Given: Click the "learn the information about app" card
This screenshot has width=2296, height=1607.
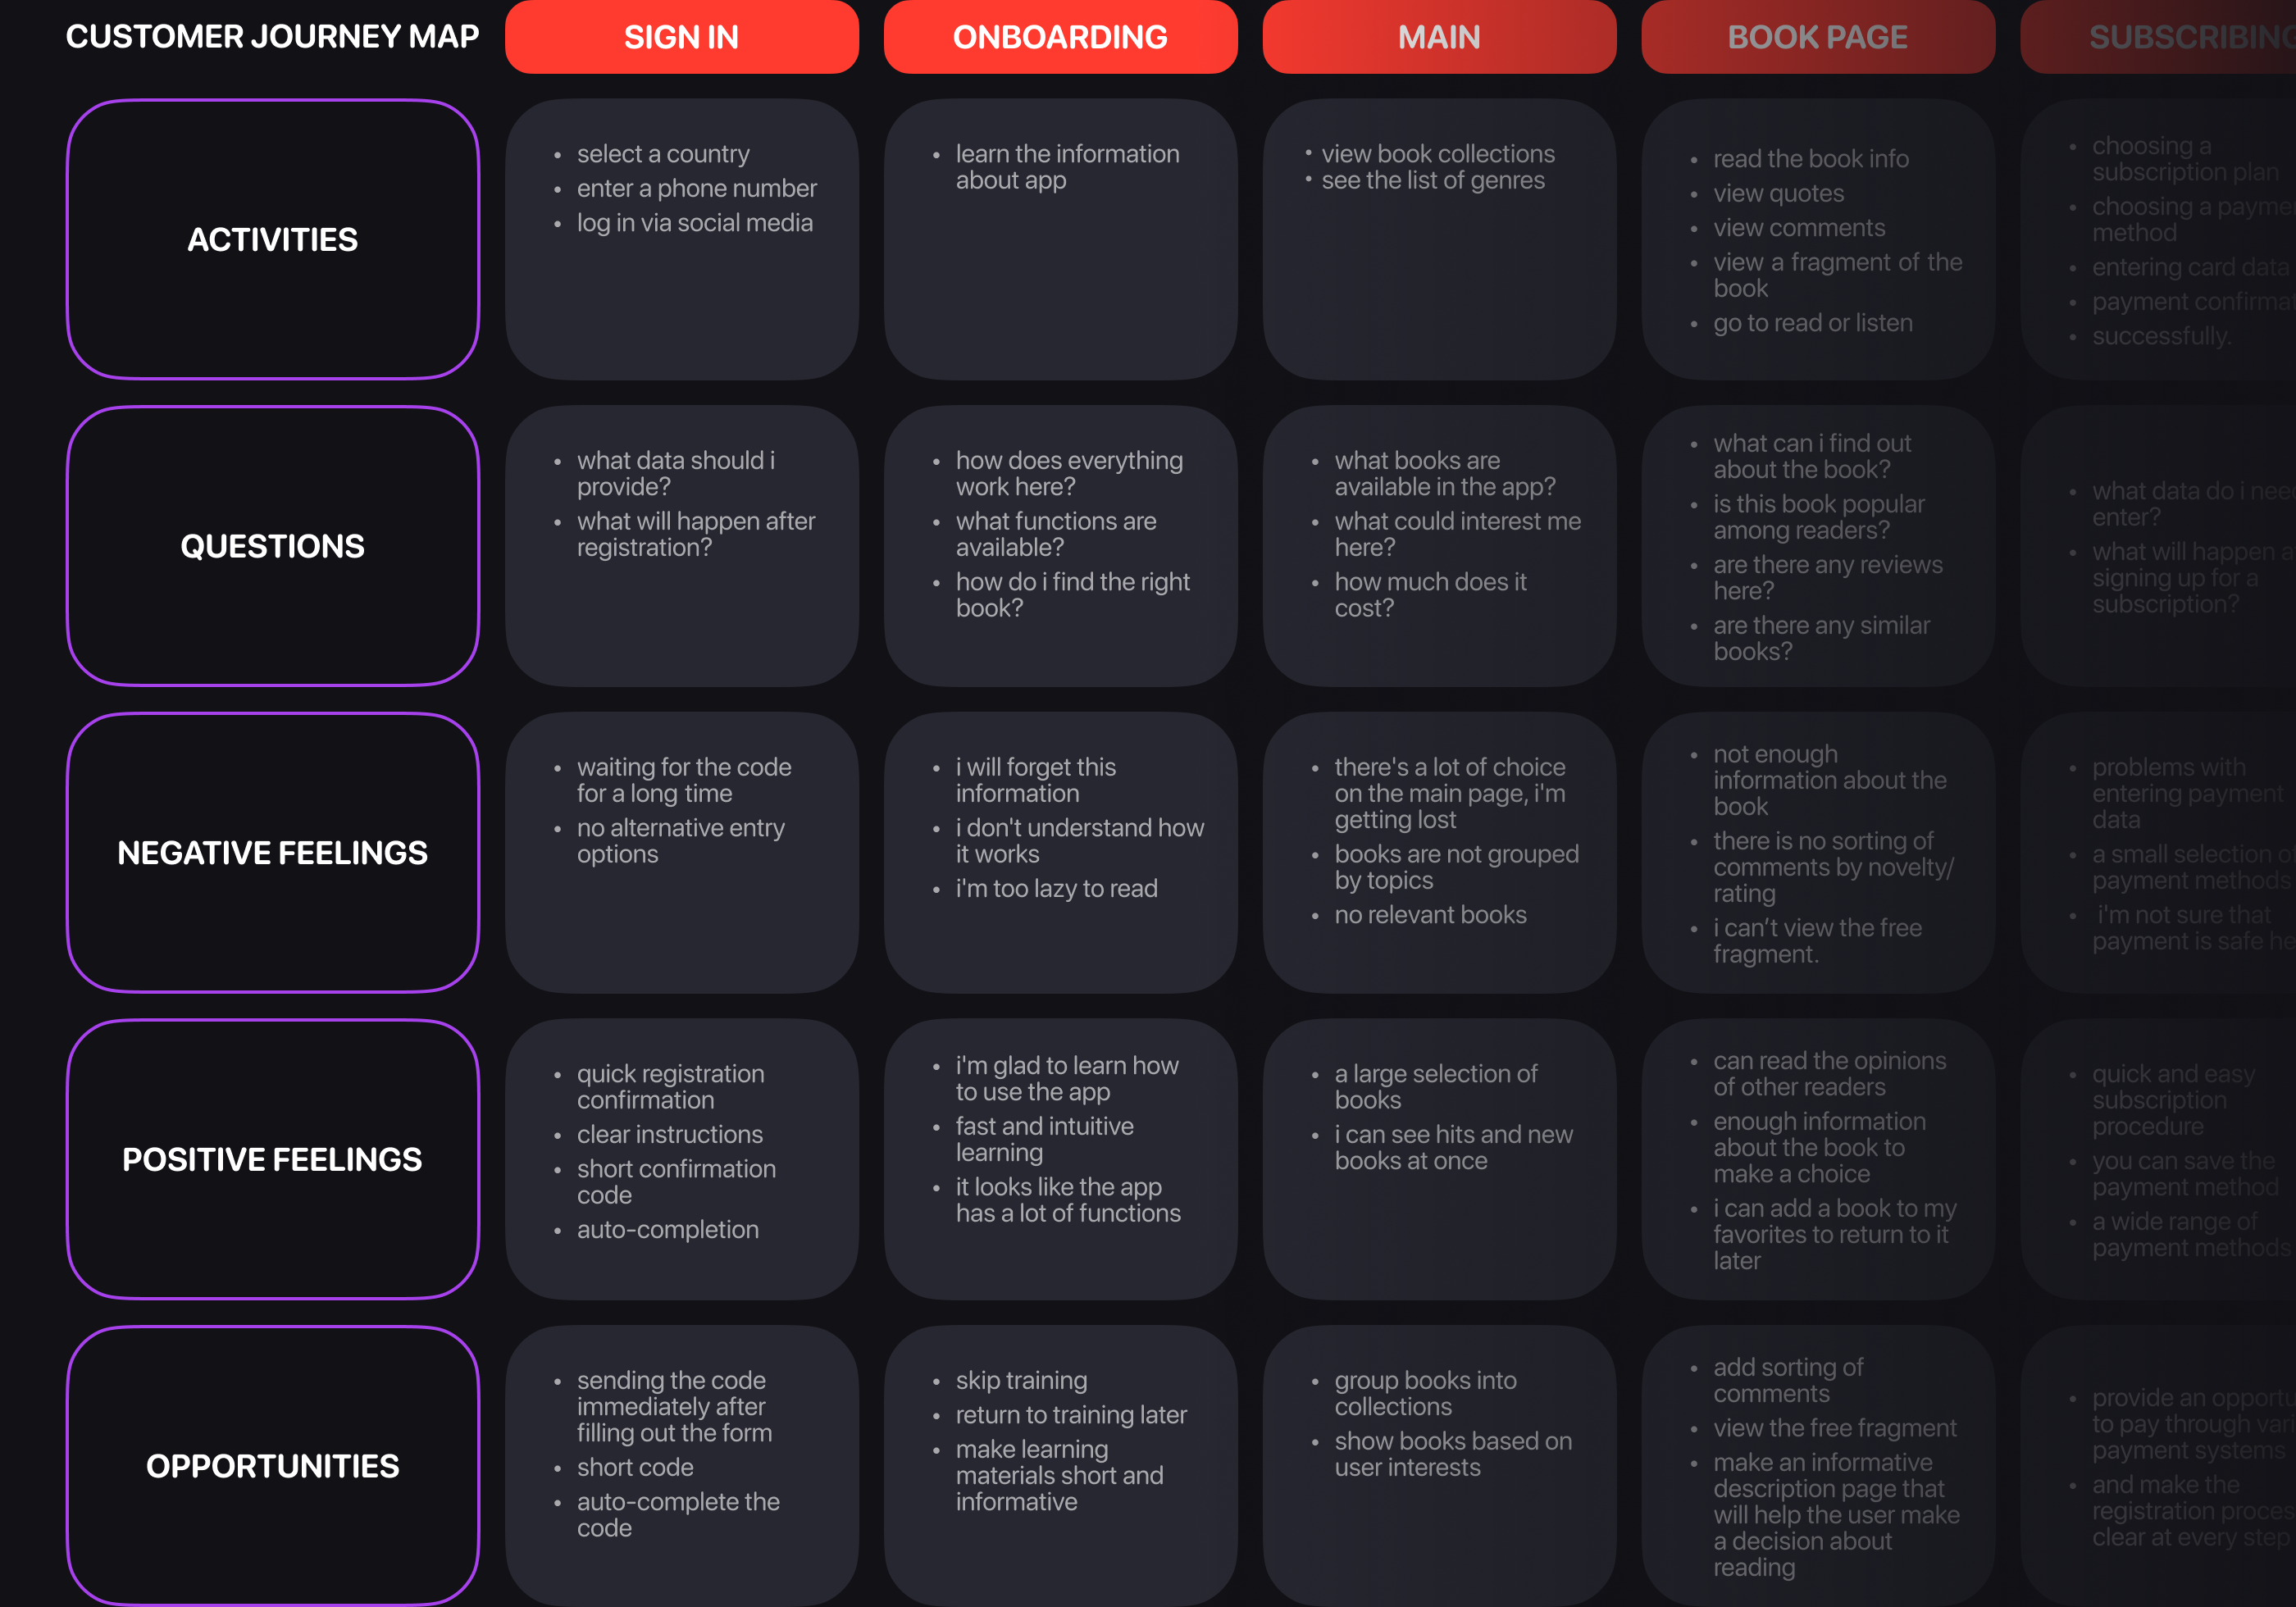Looking at the screenshot, I should click(x=1060, y=239).
